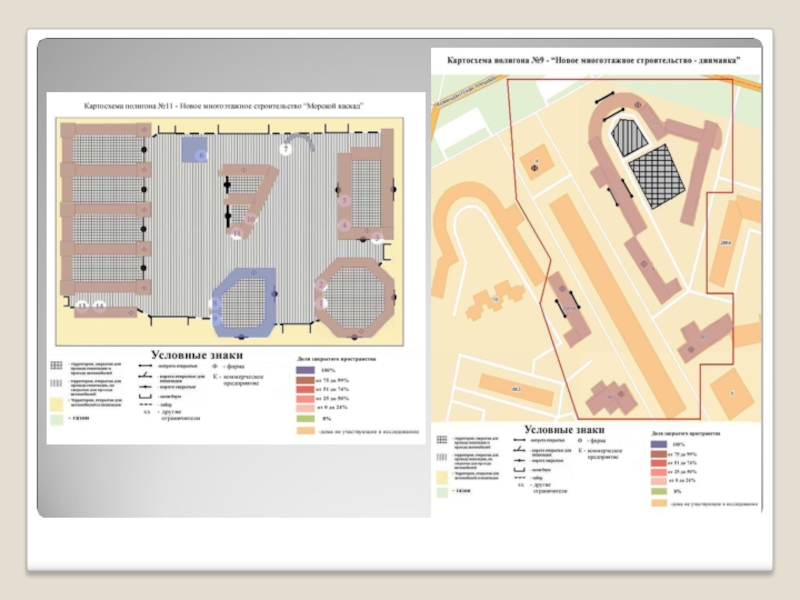
Task: Click the brown 75–99% swatch in polygon №9 legend
Action: pos(659,454)
